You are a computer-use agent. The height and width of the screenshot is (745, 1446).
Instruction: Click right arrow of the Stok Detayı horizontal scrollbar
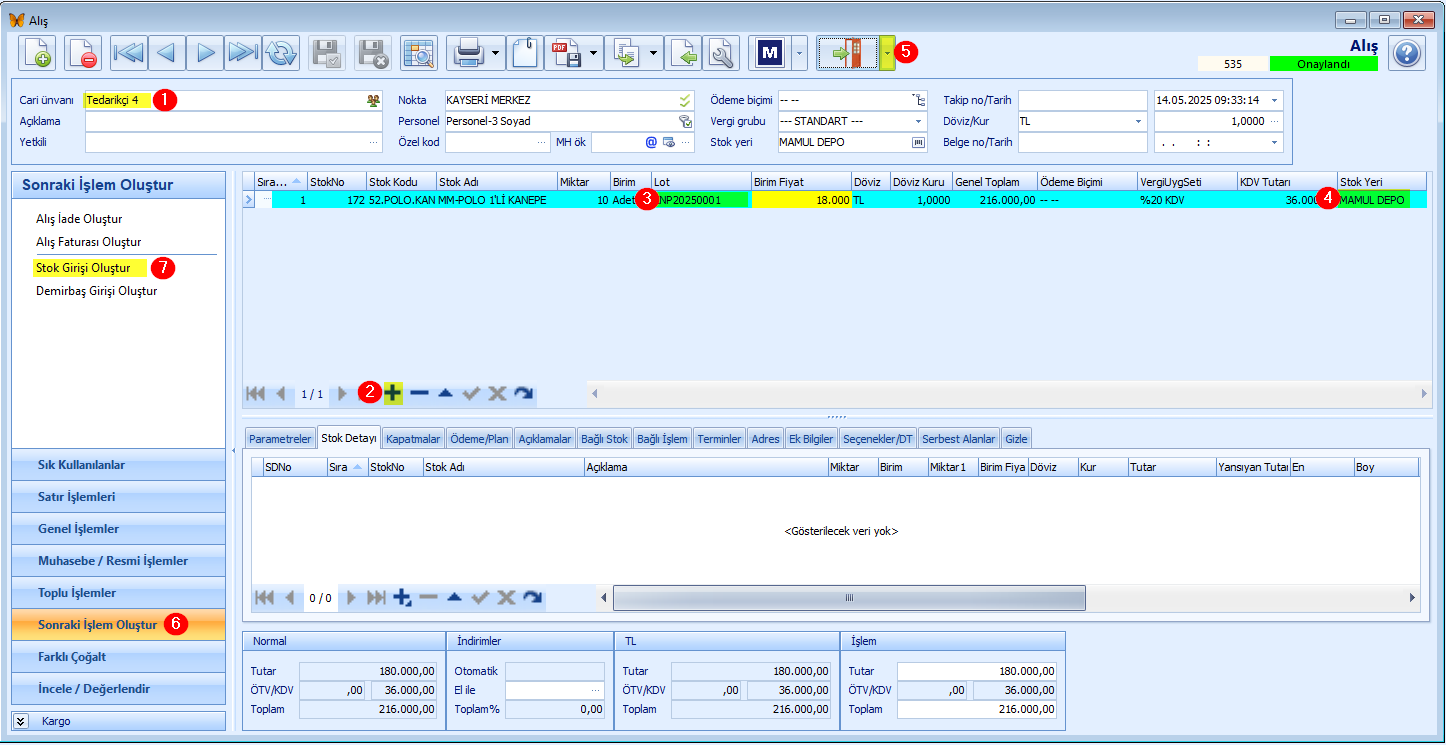pos(1412,598)
